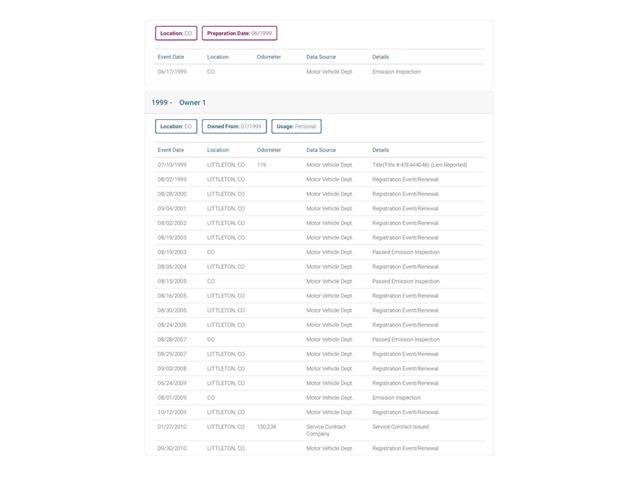This screenshot has width=640, height=480.
Task: Click Details column header in top table
Action: [380, 57]
